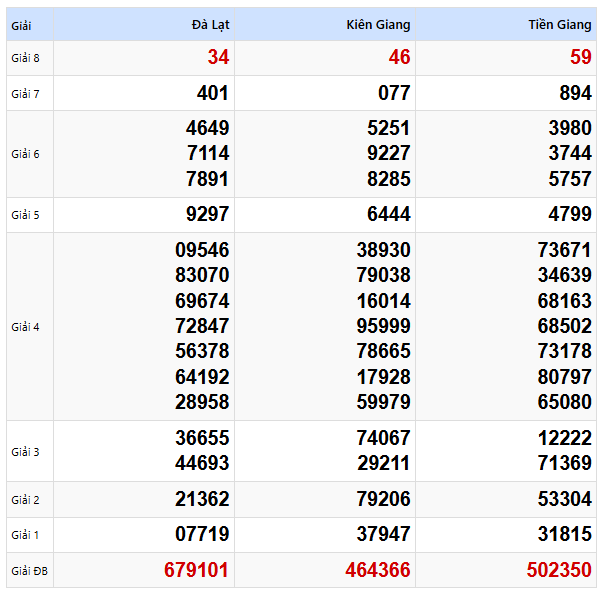Click the Giải 7 row label
Image resolution: width=604 pixels, height=595 pixels.
(25, 94)
